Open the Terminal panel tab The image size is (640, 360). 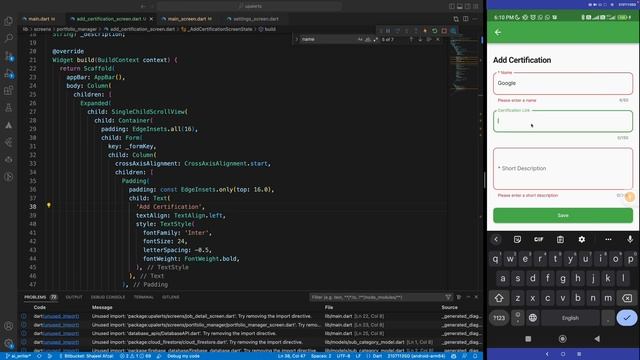click(x=144, y=297)
